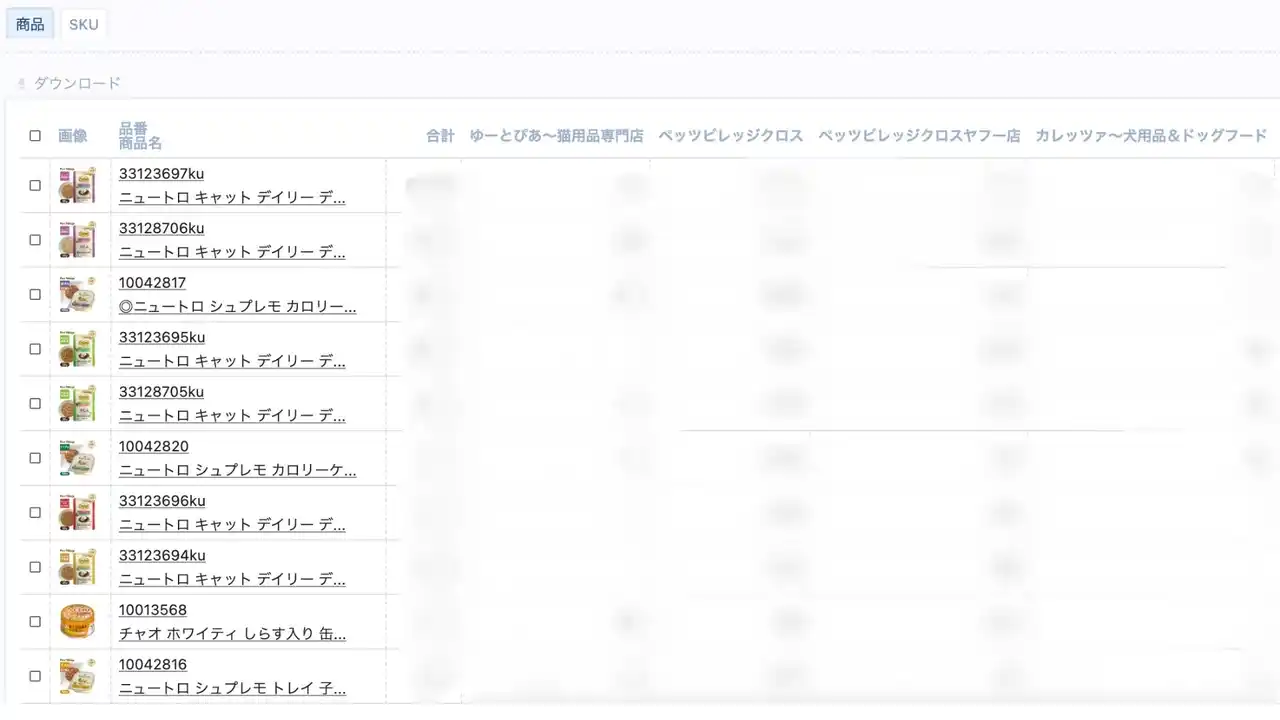This screenshot has width=1280, height=720.
Task: Click the product image for 10042820
Action: [x=78, y=458]
